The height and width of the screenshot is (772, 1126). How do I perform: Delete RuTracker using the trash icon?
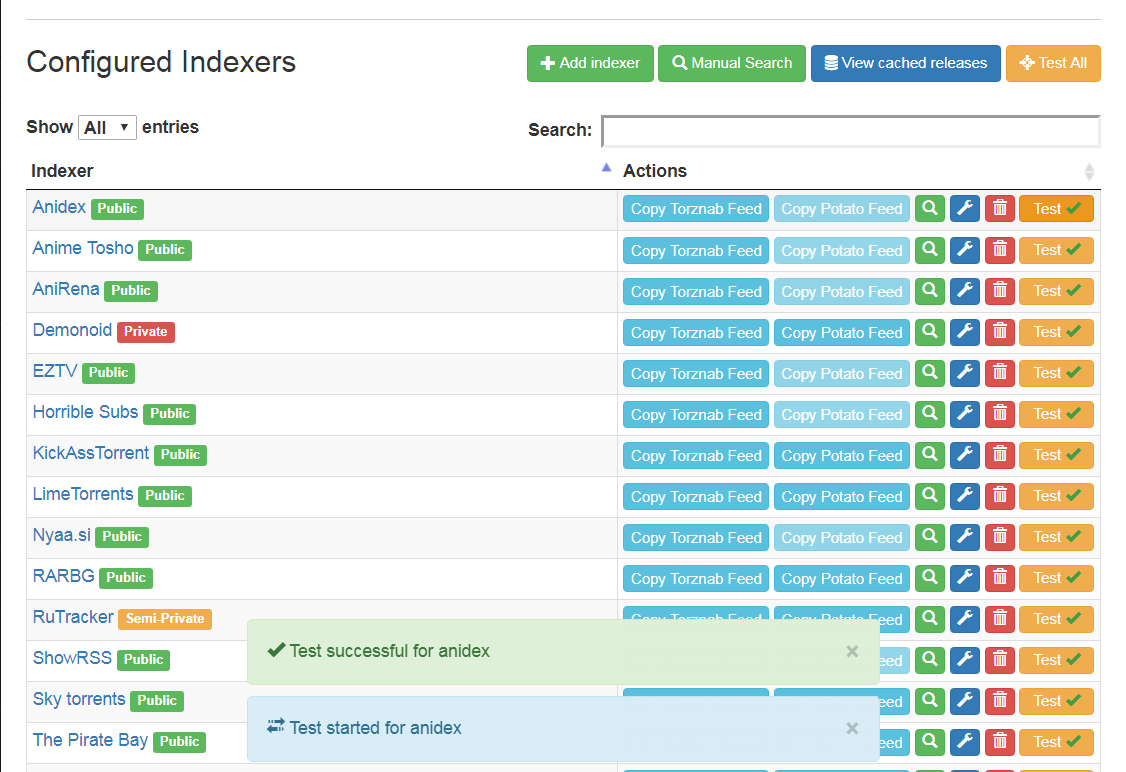tap(1000, 618)
